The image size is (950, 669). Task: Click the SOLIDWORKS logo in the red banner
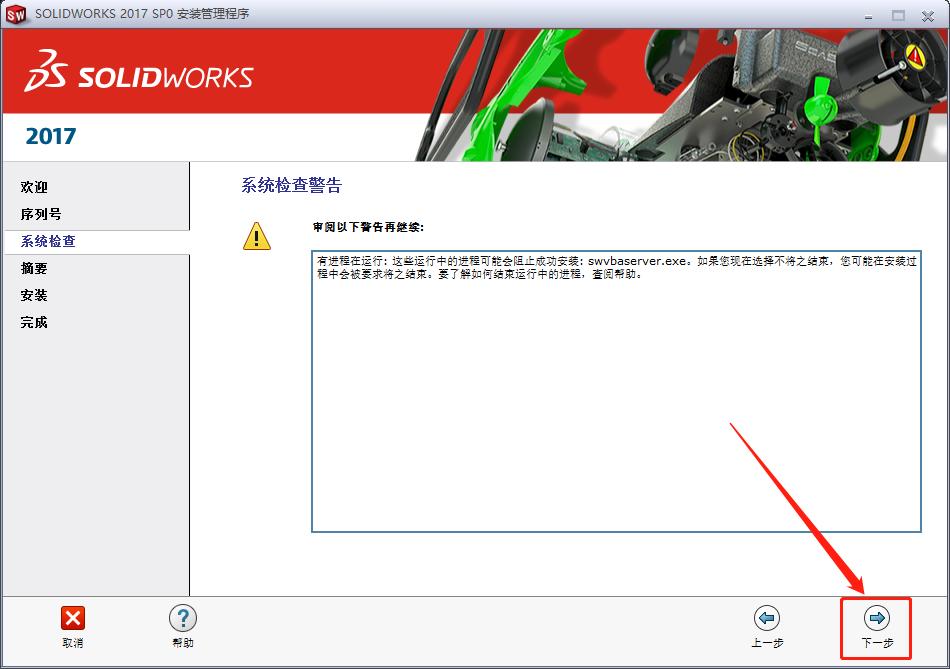pos(140,72)
